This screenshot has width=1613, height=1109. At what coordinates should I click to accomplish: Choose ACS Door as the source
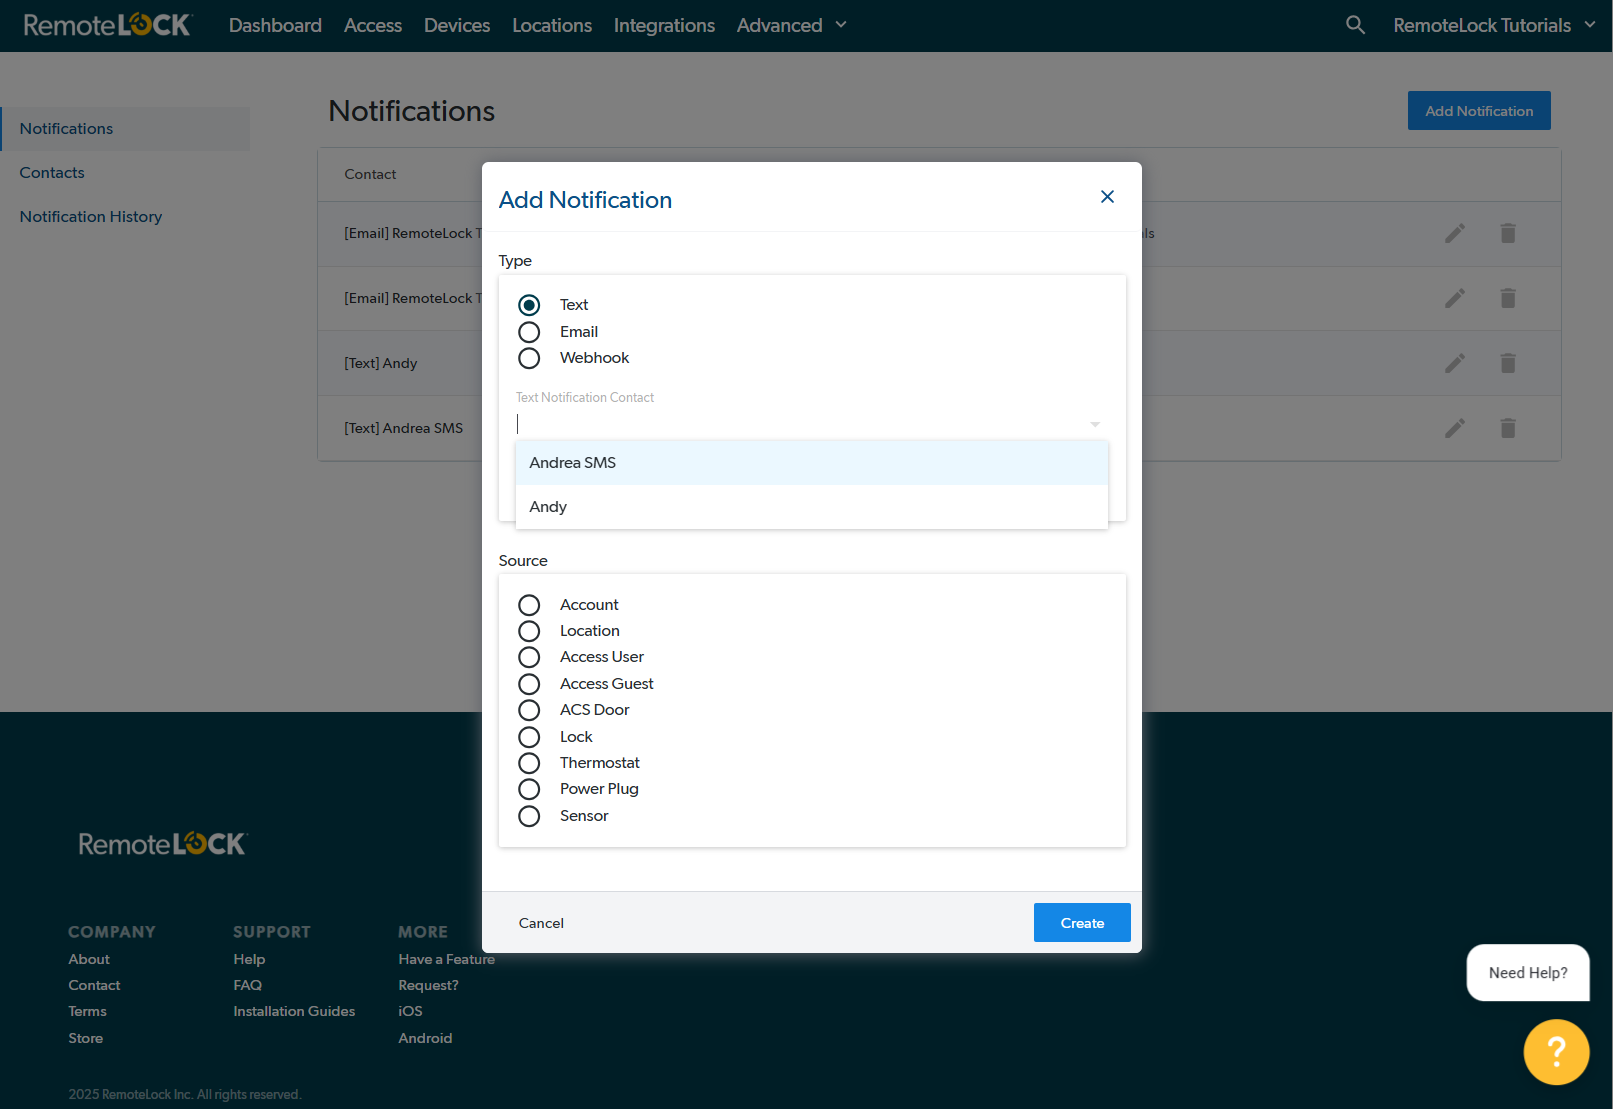(x=529, y=710)
